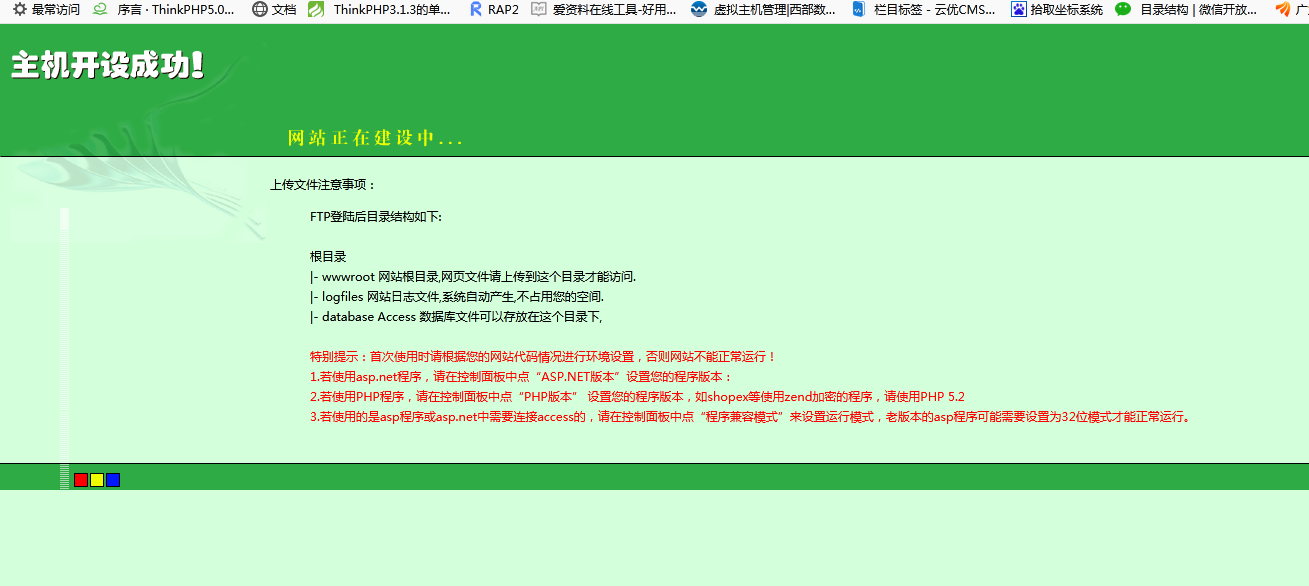Click the red color square
1309x586 pixels.
click(81, 480)
